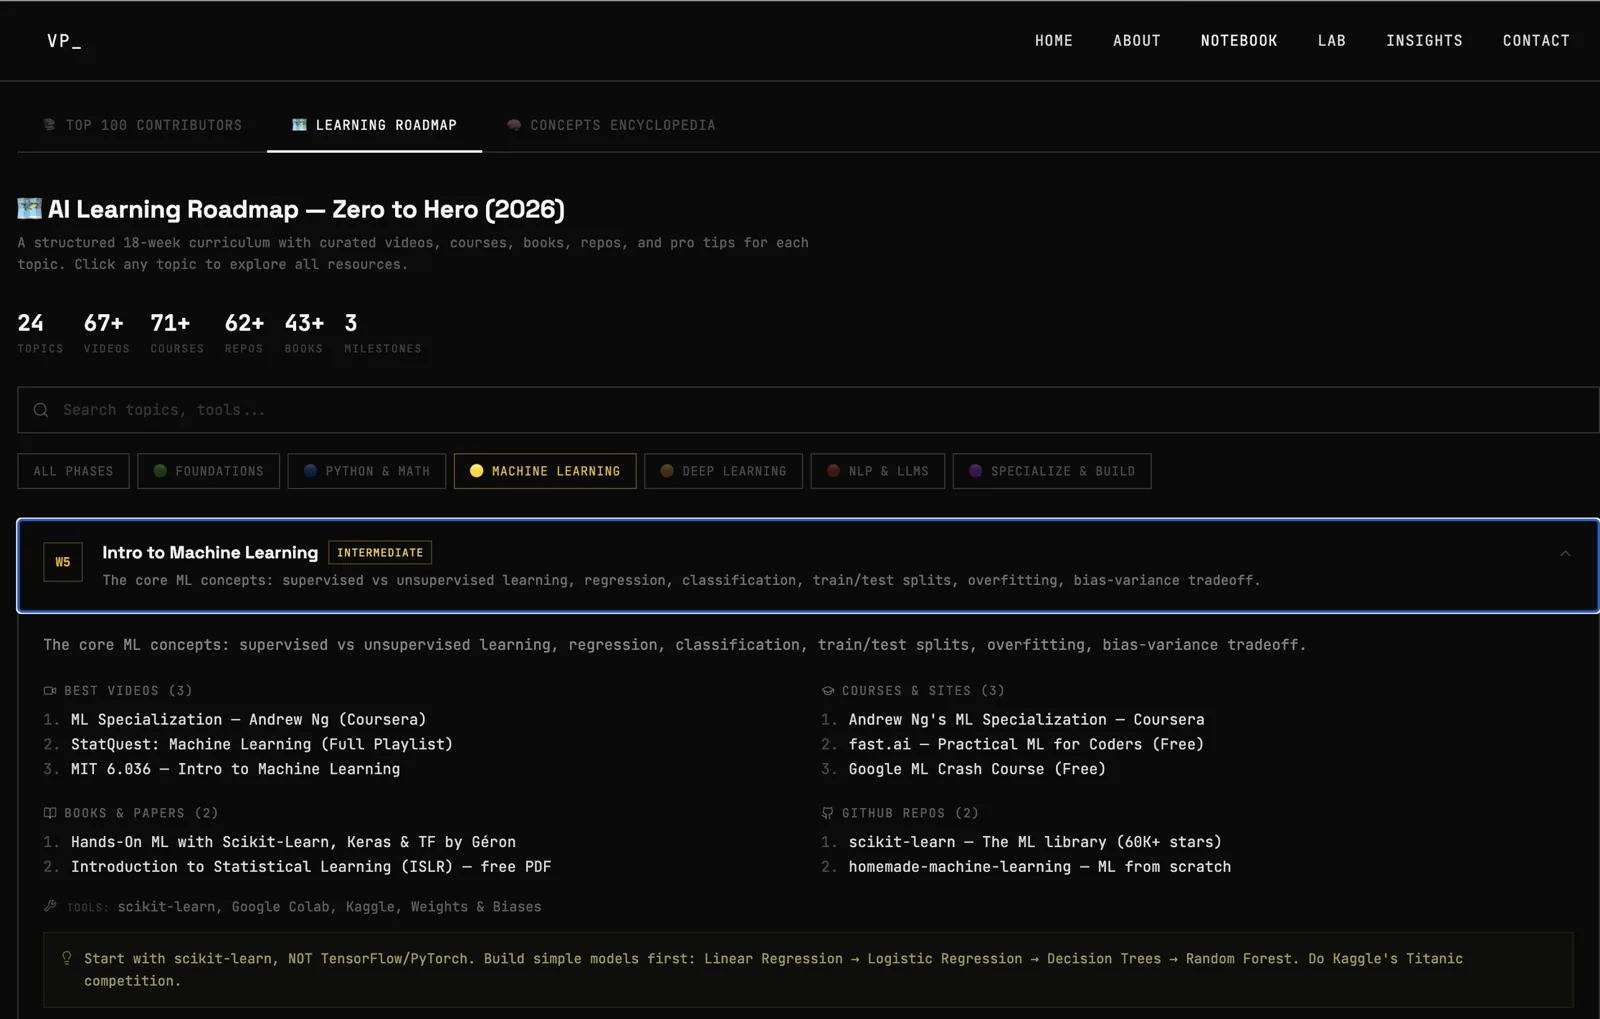1600x1019 pixels.
Task: Click the map icon next to the roadmap title
Action: click(x=29, y=208)
